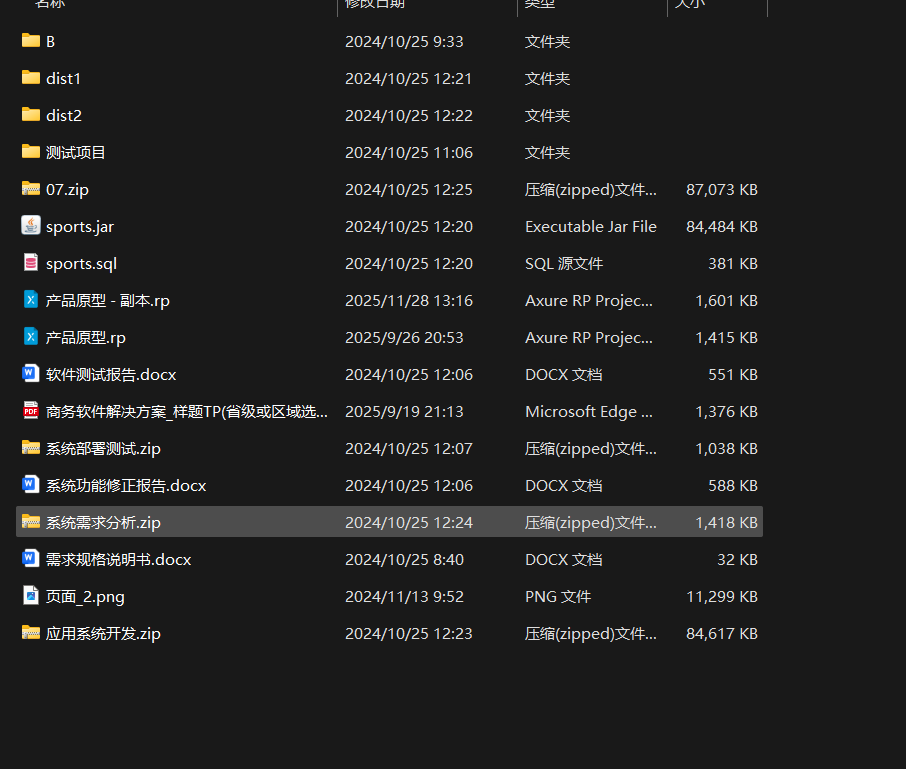
Task: Select the dist2 folder name
Action: (64, 115)
